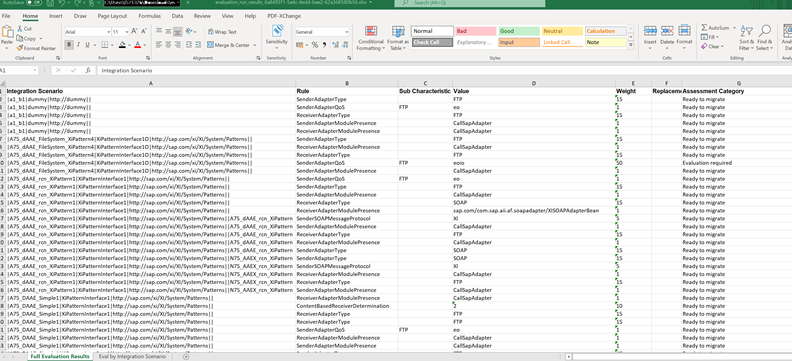Switch to Eval by Integration Scenario sheet
This screenshot has height=361, width=792.
tap(132, 356)
